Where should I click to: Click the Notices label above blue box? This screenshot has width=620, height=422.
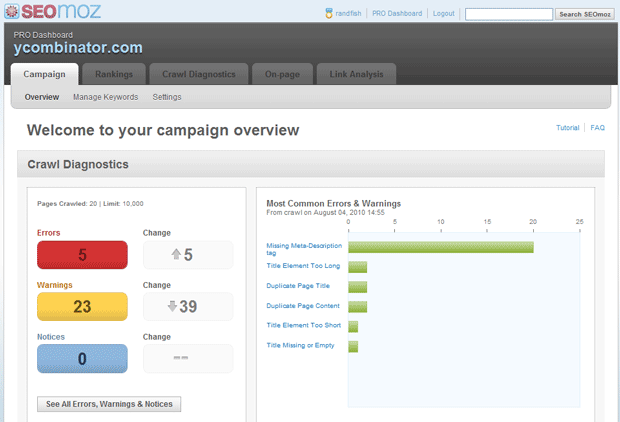coord(51,337)
